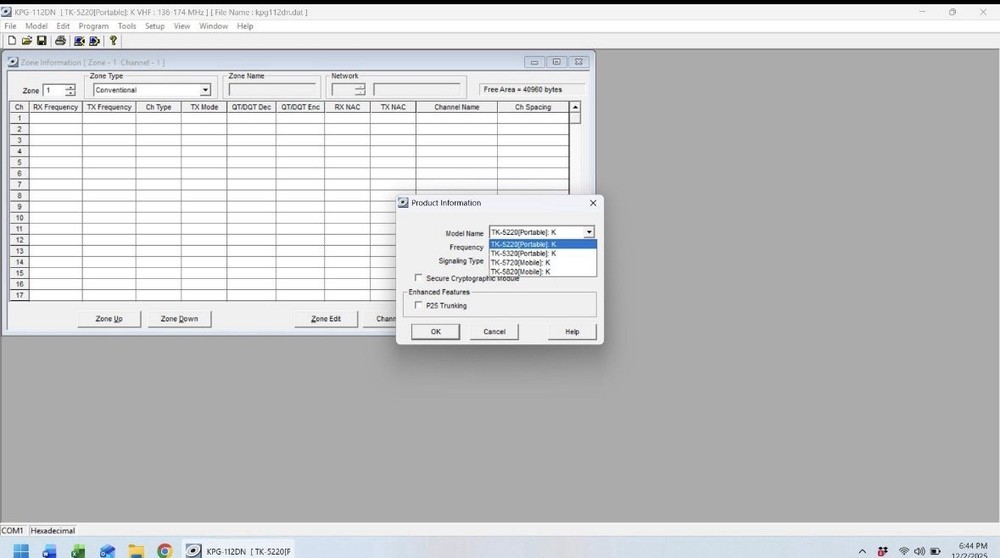Click the write data to radio icon

click(94, 41)
